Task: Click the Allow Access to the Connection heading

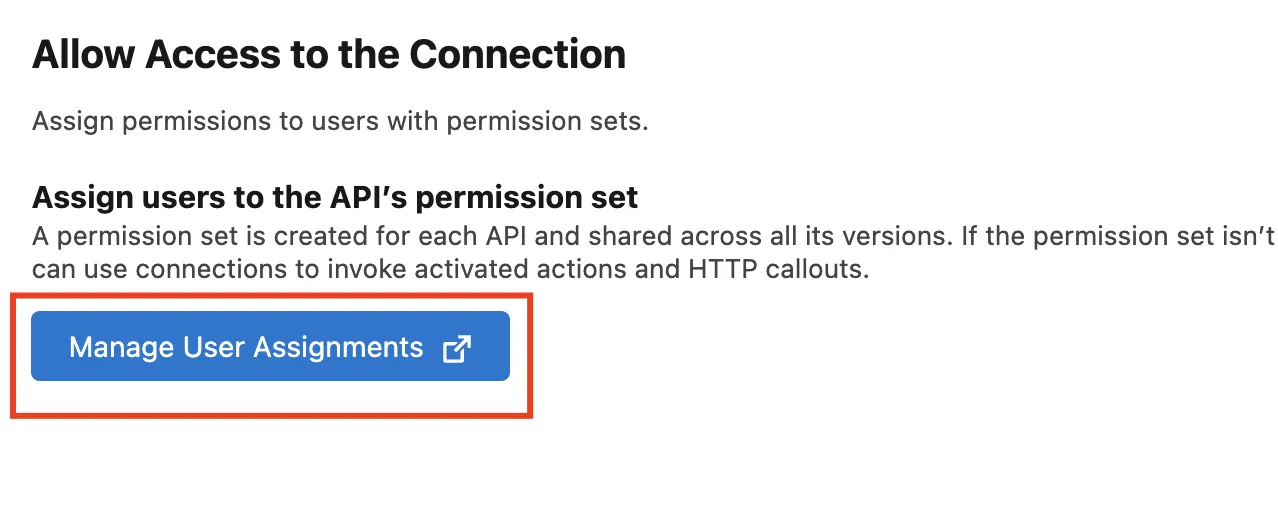Action: coord(329,54)
